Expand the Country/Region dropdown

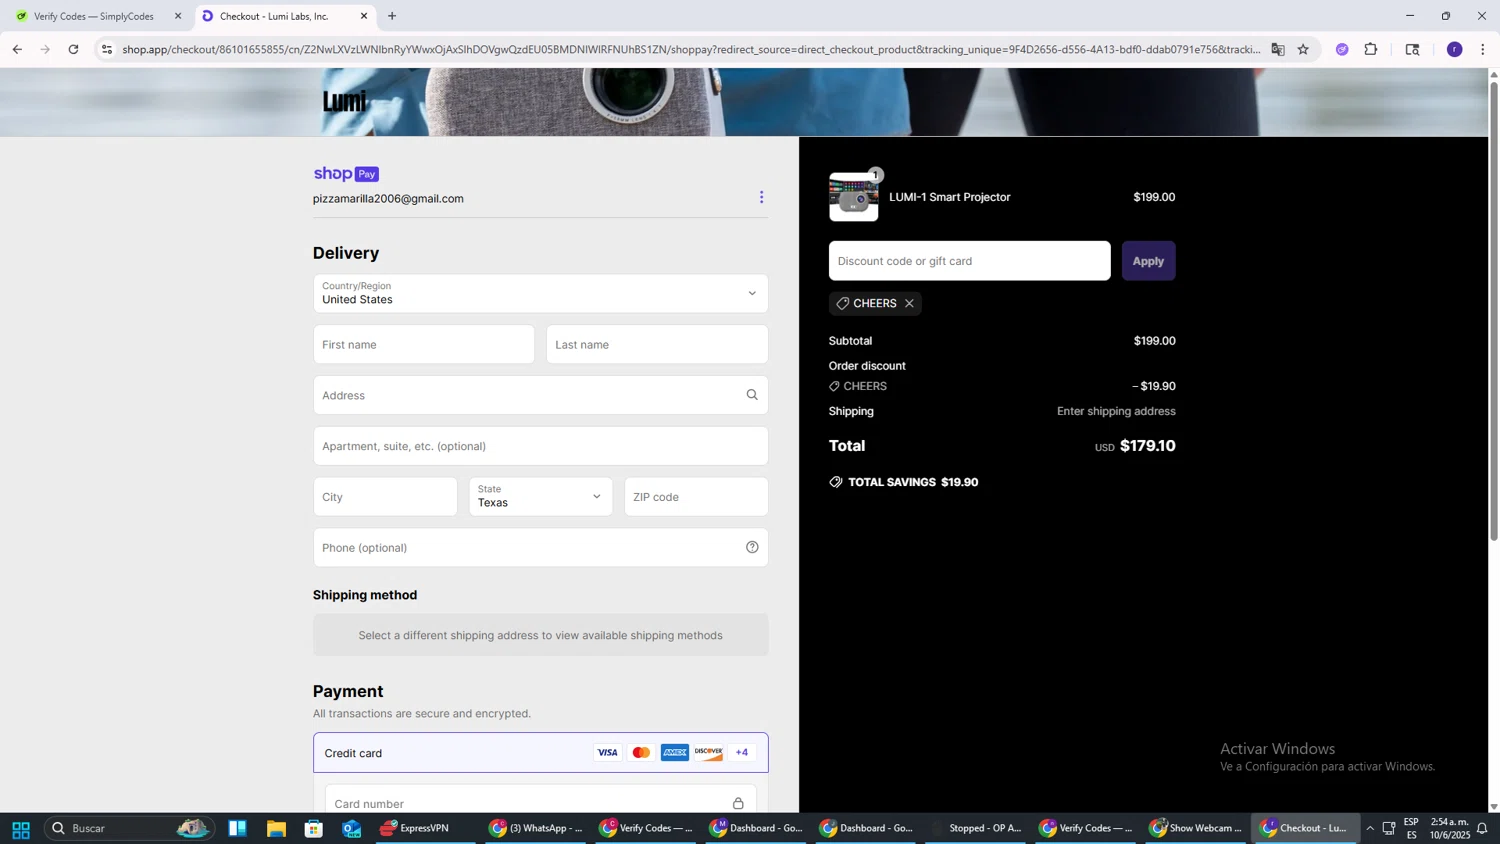(541, 293)
